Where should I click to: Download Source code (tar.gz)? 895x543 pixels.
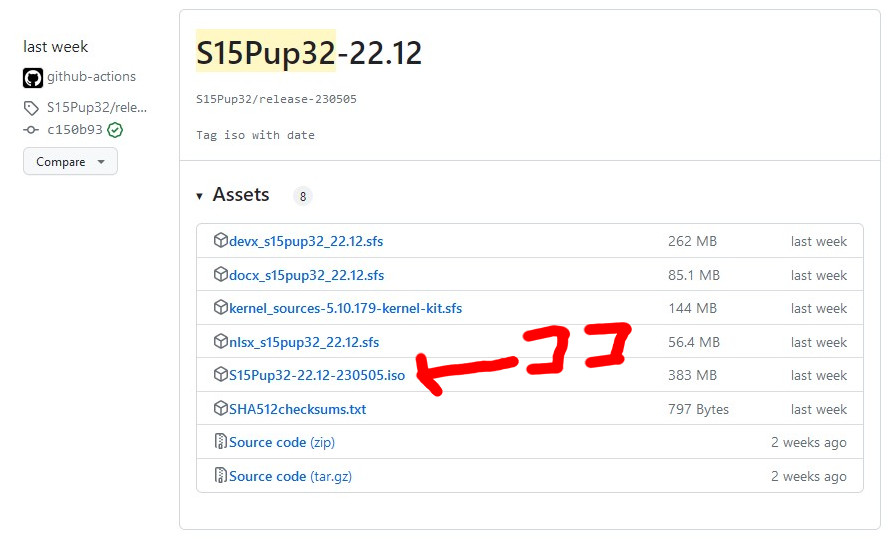point(291,476)
